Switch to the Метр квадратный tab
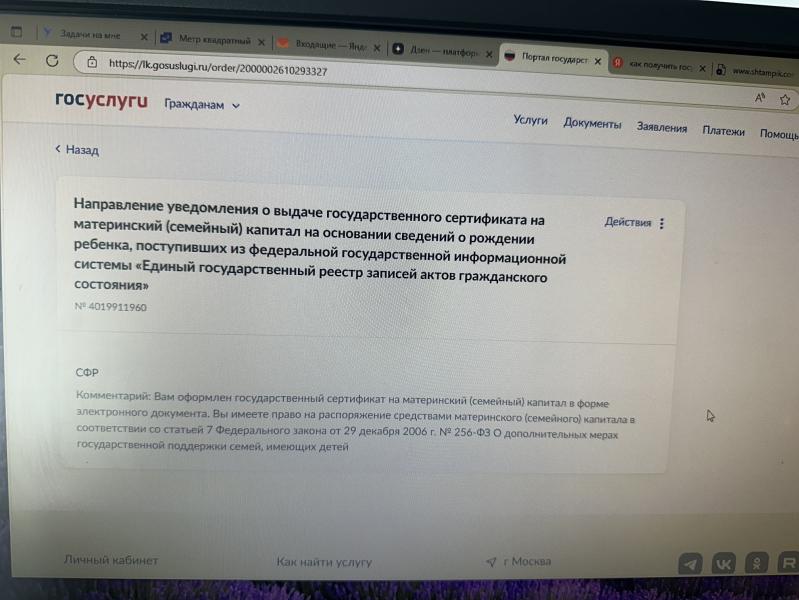Screen dimensions: 799x600 [x=212, y=40]
